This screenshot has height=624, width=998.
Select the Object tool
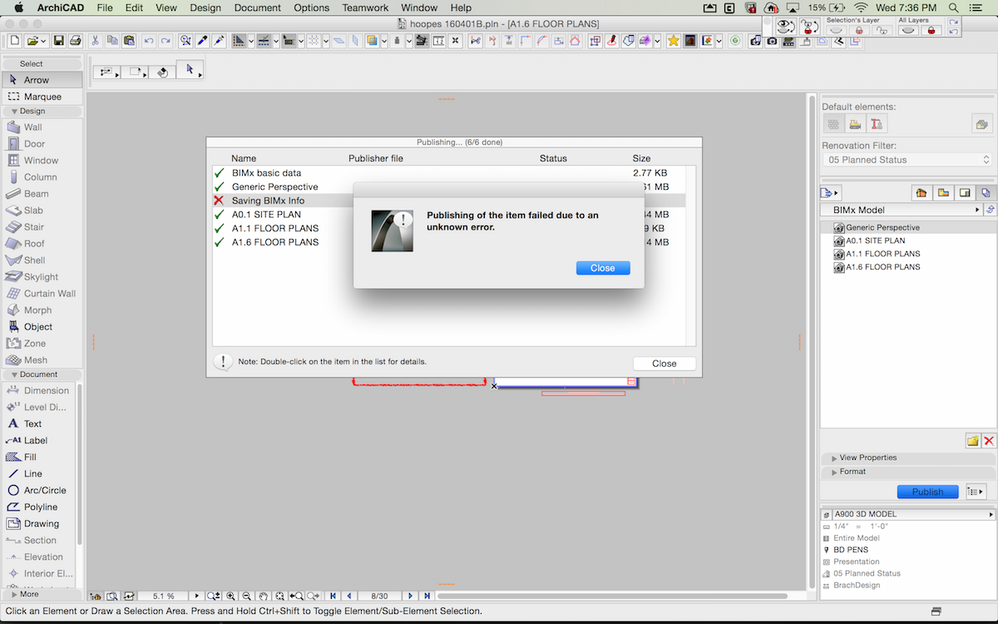(42, 327)
